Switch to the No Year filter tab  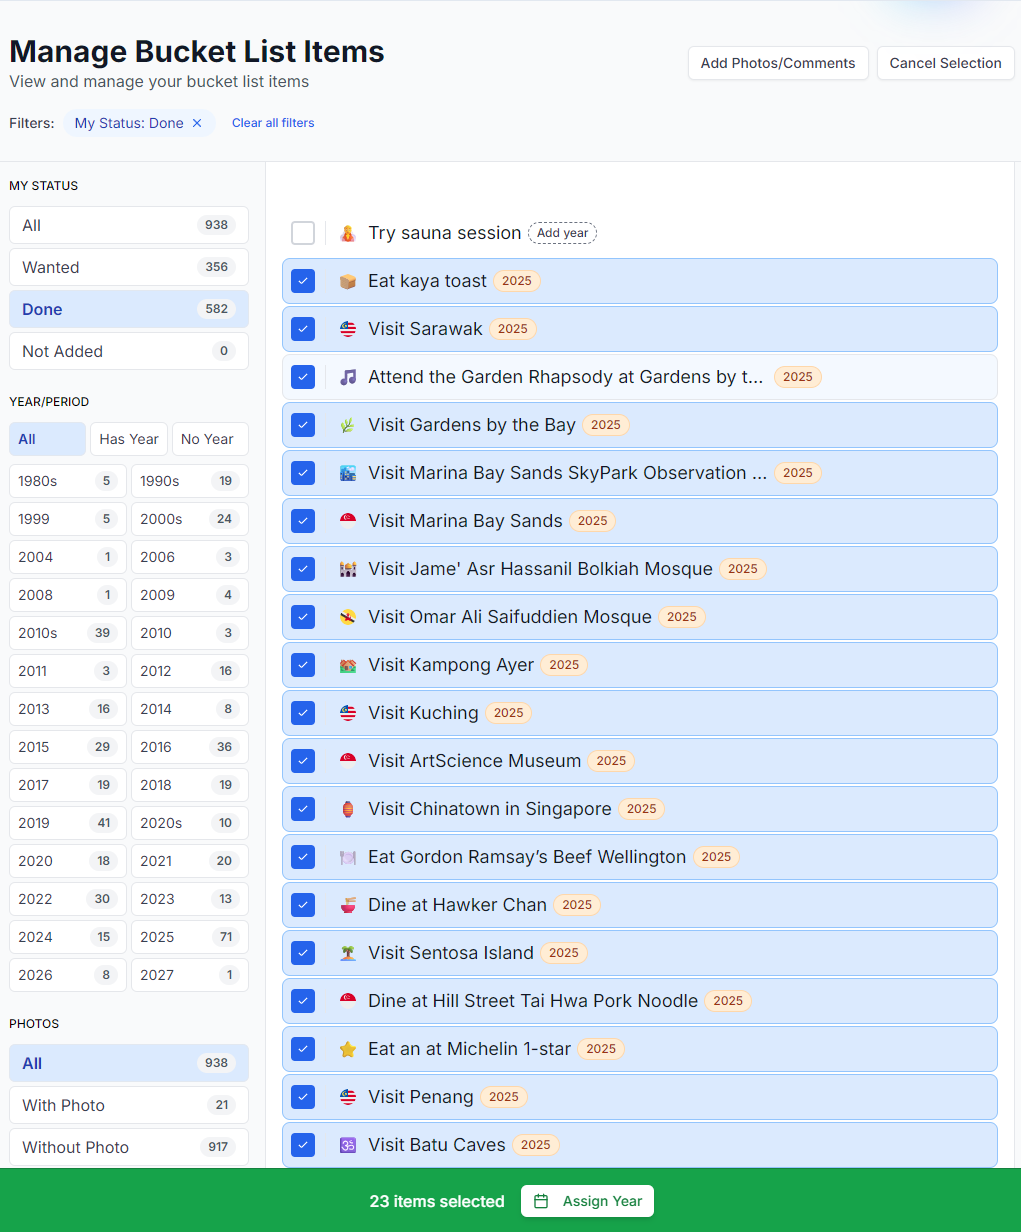(x=210, y=438)
